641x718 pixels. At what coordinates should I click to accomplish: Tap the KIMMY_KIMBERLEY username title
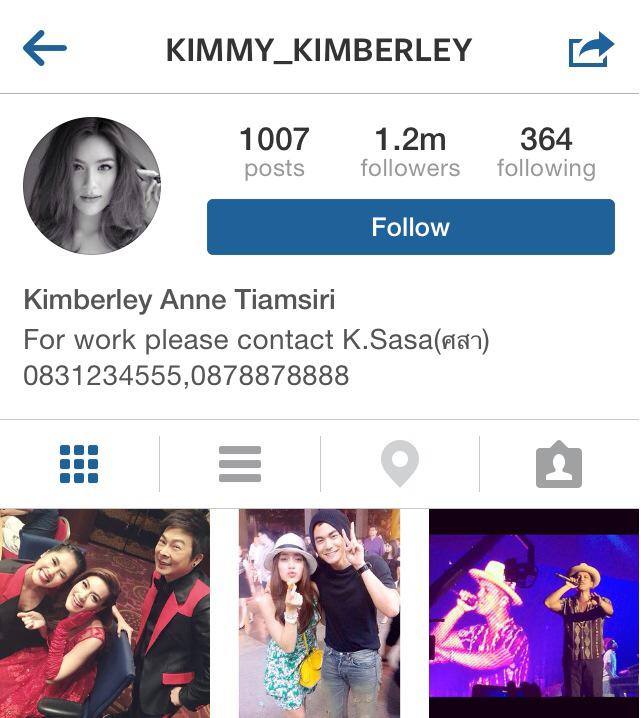319,50
